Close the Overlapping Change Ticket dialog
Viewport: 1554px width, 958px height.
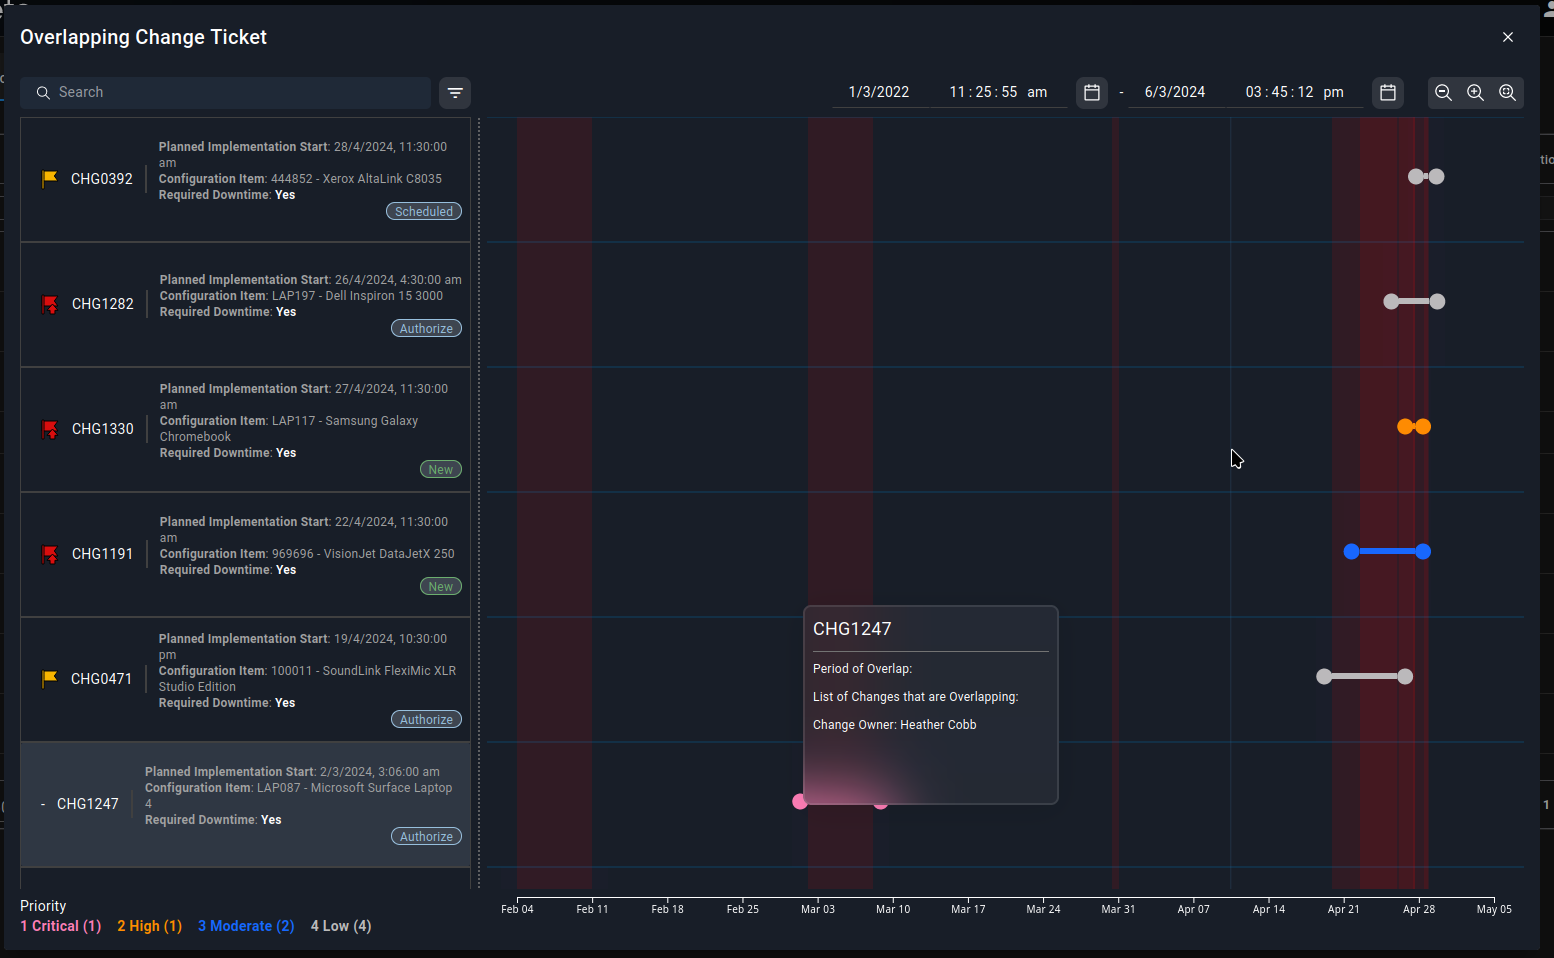(1508, 37)
